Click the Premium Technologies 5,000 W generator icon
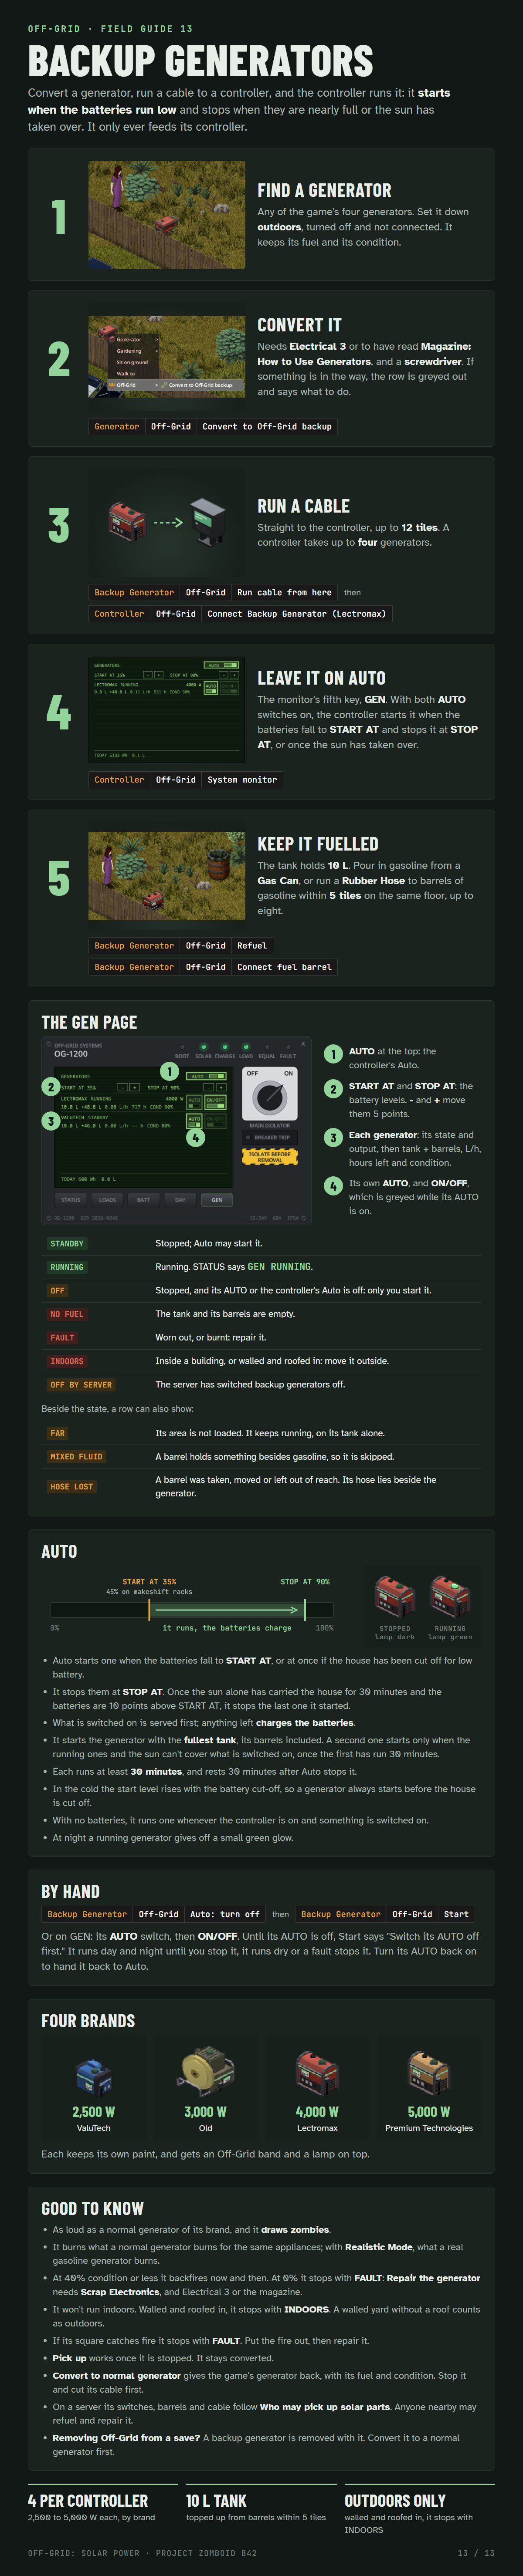The width and height of the screenshot is (523, 2576). (x=429, y=2074)
